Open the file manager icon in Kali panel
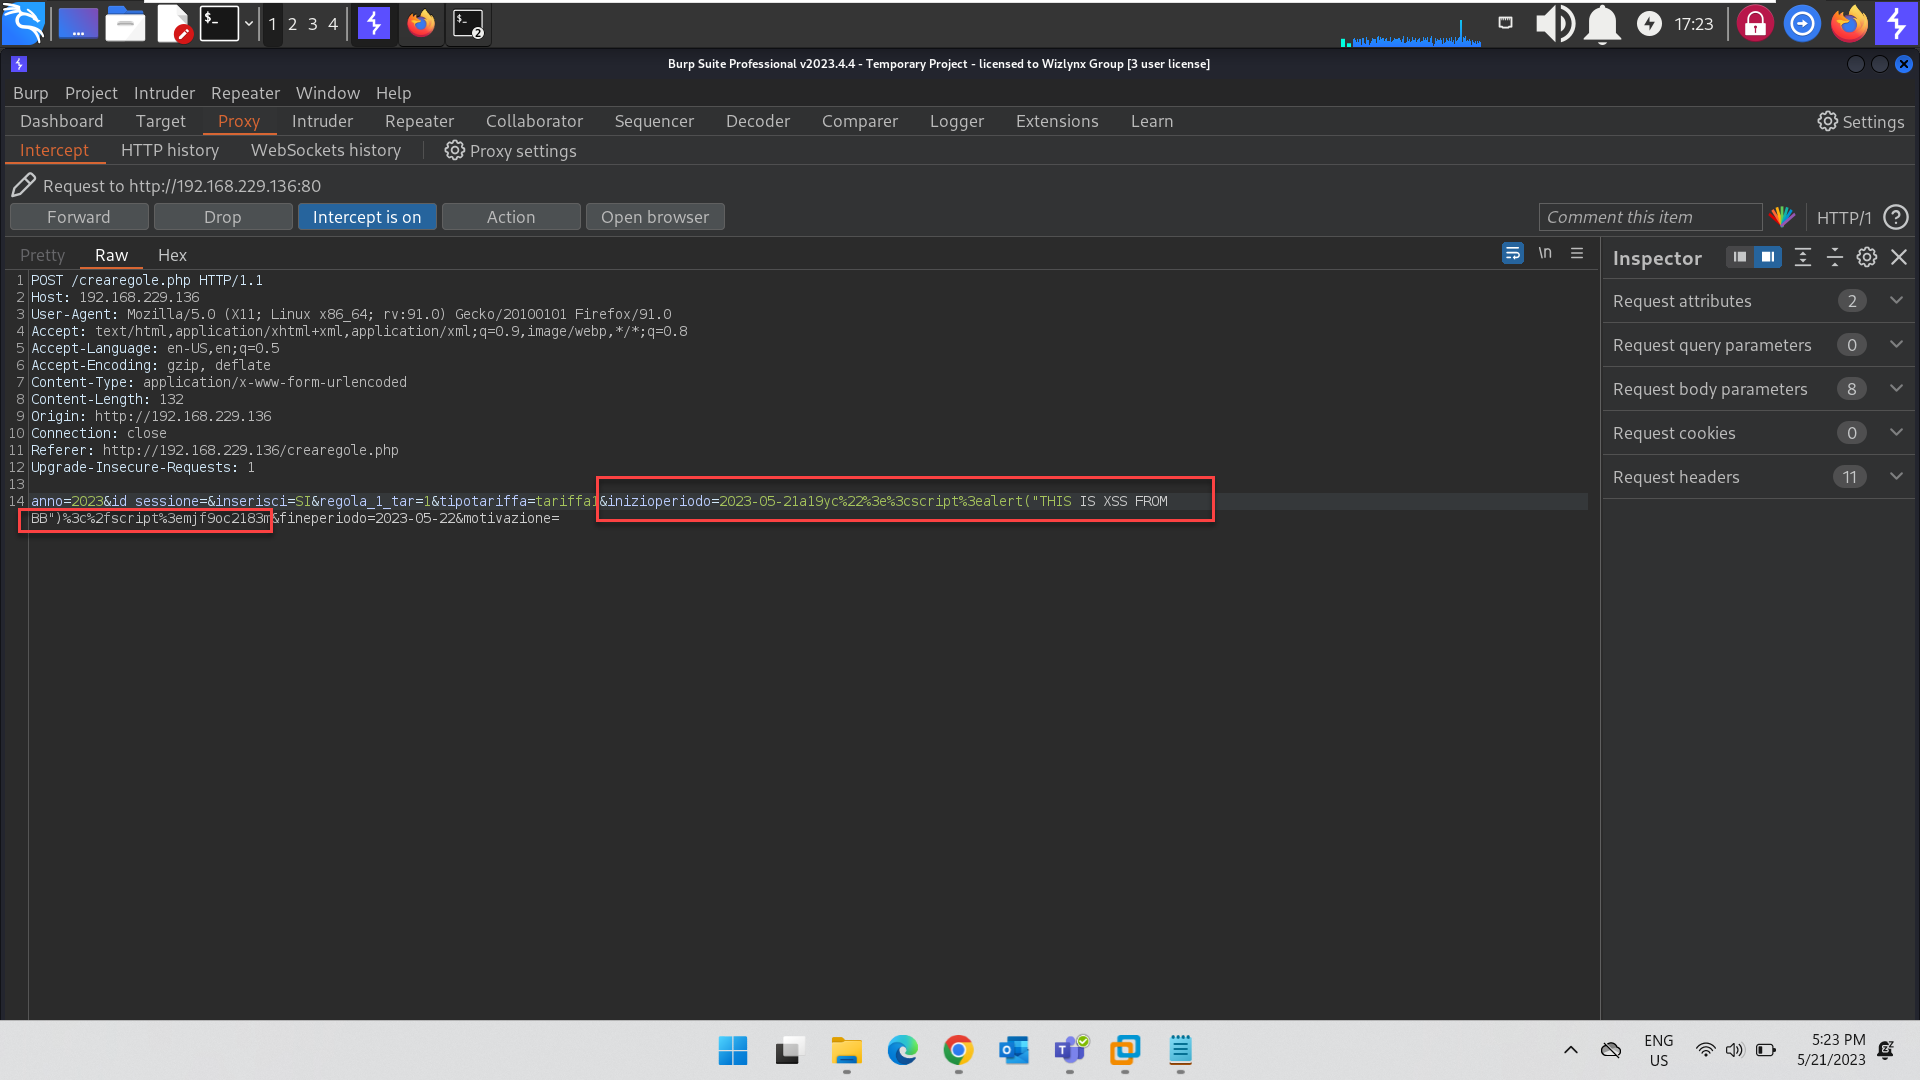The width and height of the screenshot is (1920, 1080). [x=125, y=23]
